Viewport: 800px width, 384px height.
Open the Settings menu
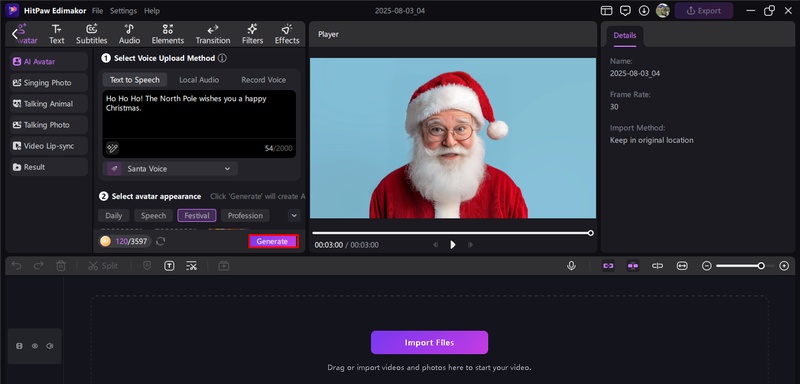coord(123,11)
